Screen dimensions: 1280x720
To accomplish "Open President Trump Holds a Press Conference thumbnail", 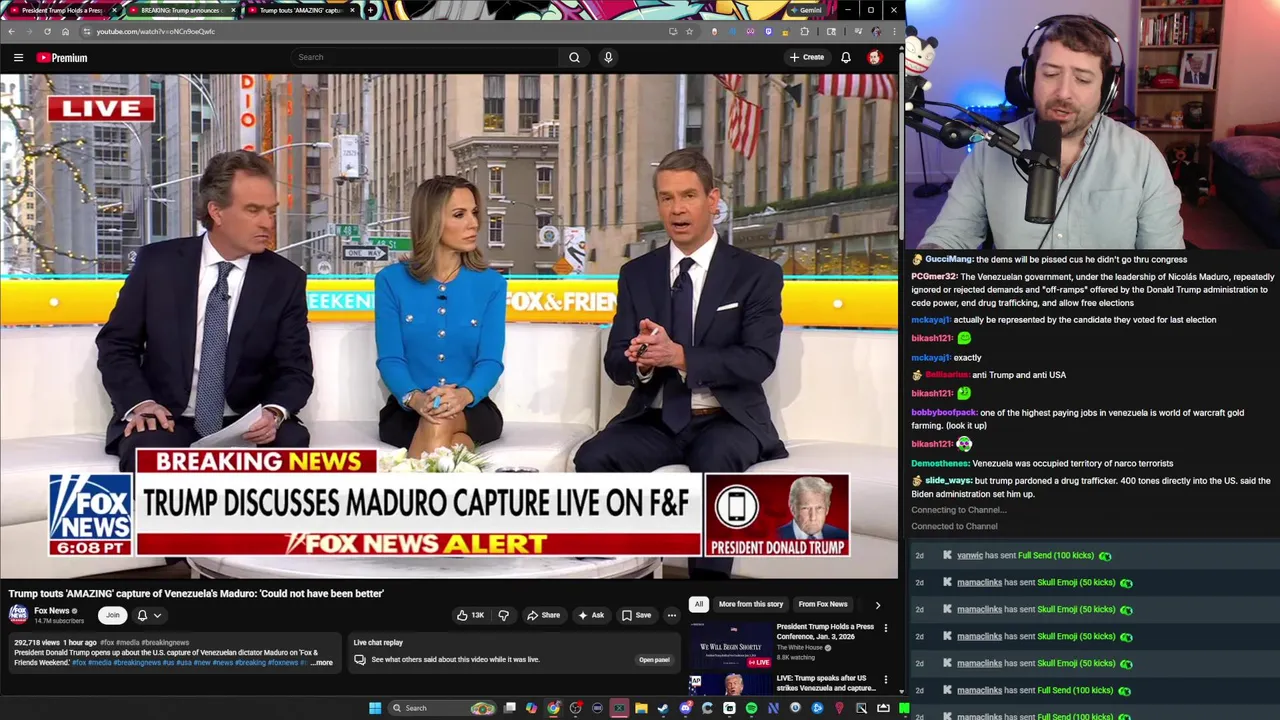I will (731, 646).
